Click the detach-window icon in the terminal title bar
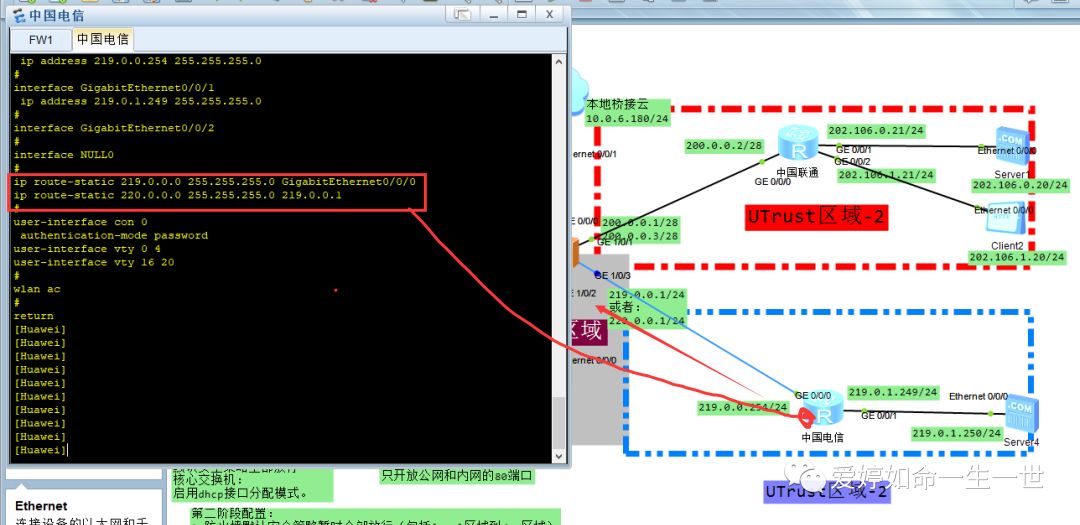Viewport: 1080px width, 525px height. tap(463, 14)
